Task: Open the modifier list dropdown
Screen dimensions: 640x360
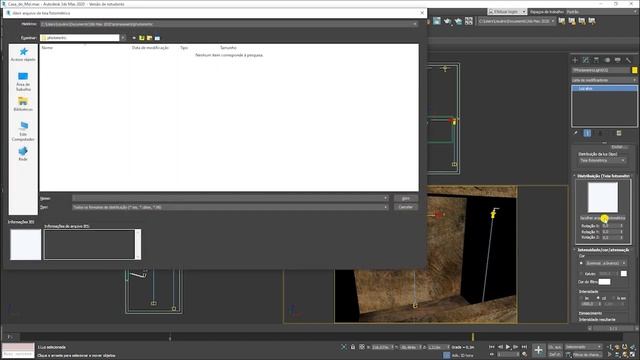Action: [x=604, y=80]
